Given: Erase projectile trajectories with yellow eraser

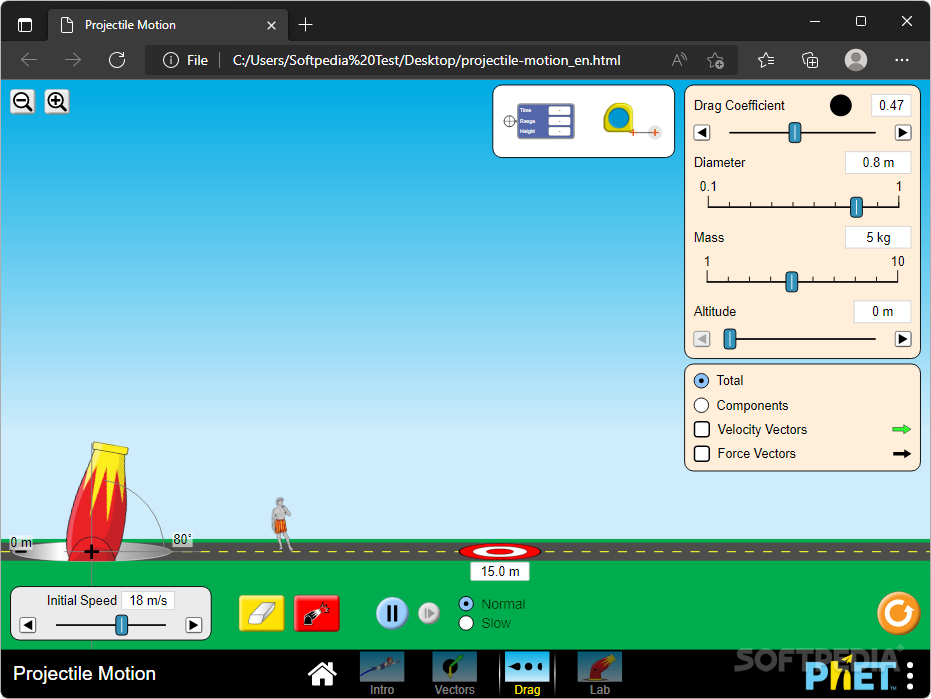Looking at the screenshot, I should [x=262, y=613].
